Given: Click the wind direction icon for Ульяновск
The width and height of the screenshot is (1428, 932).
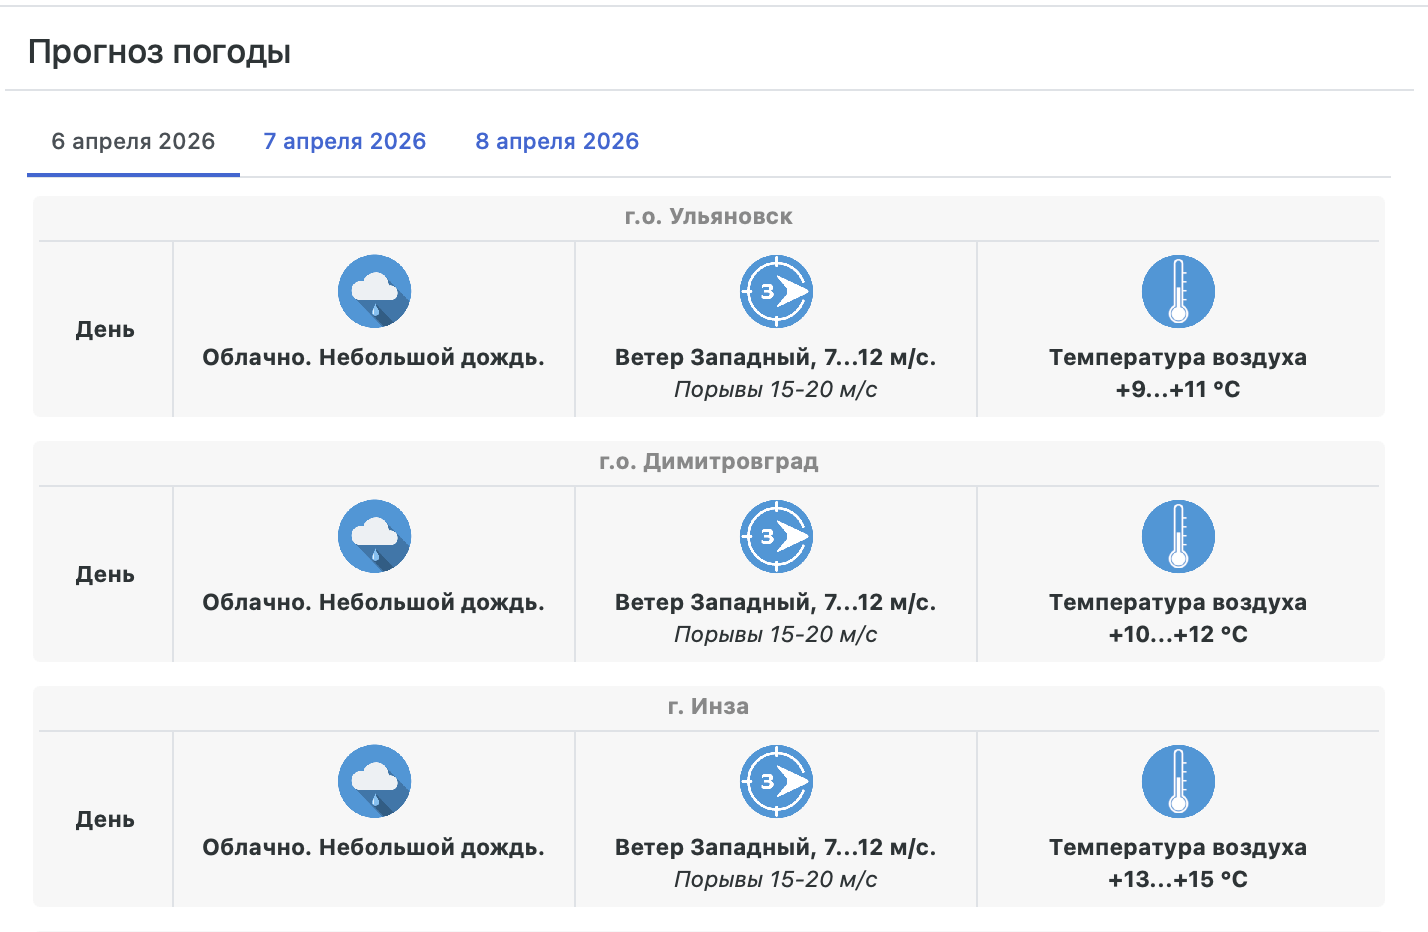Looking at the screenshot, I should [x=776, y=291].
